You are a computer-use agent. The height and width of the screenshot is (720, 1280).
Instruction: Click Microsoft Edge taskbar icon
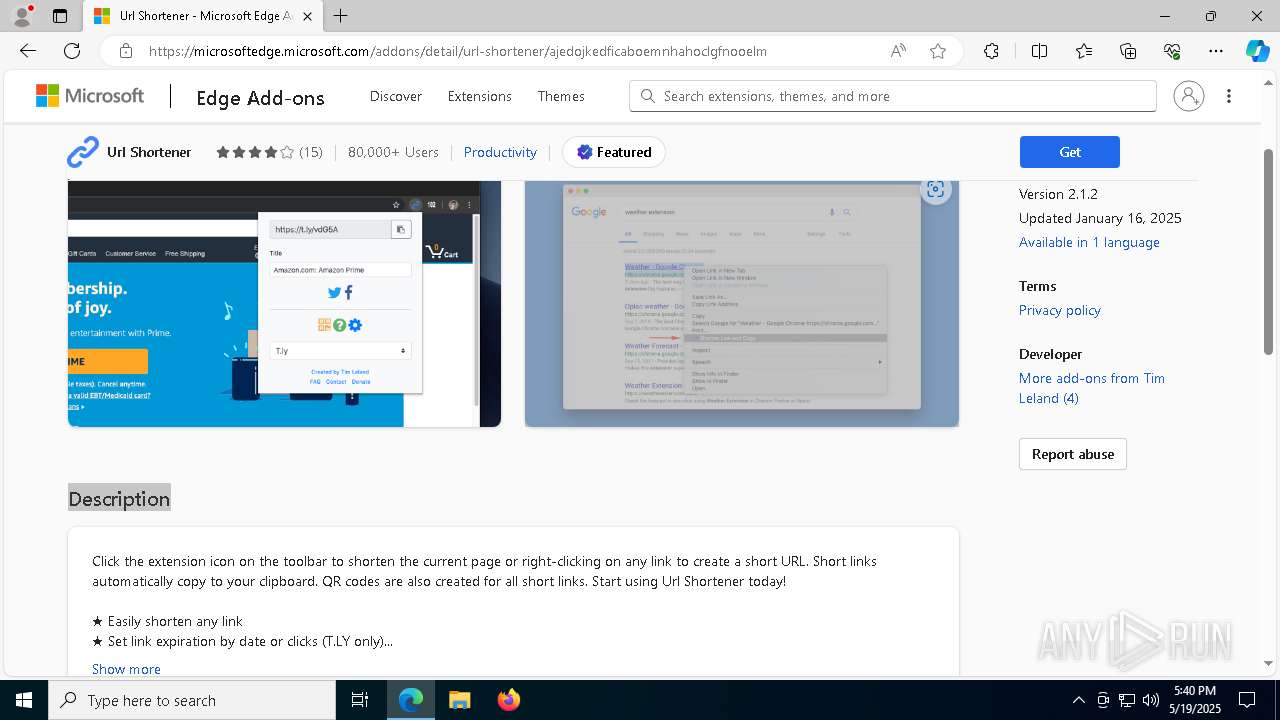click(411, 700)
